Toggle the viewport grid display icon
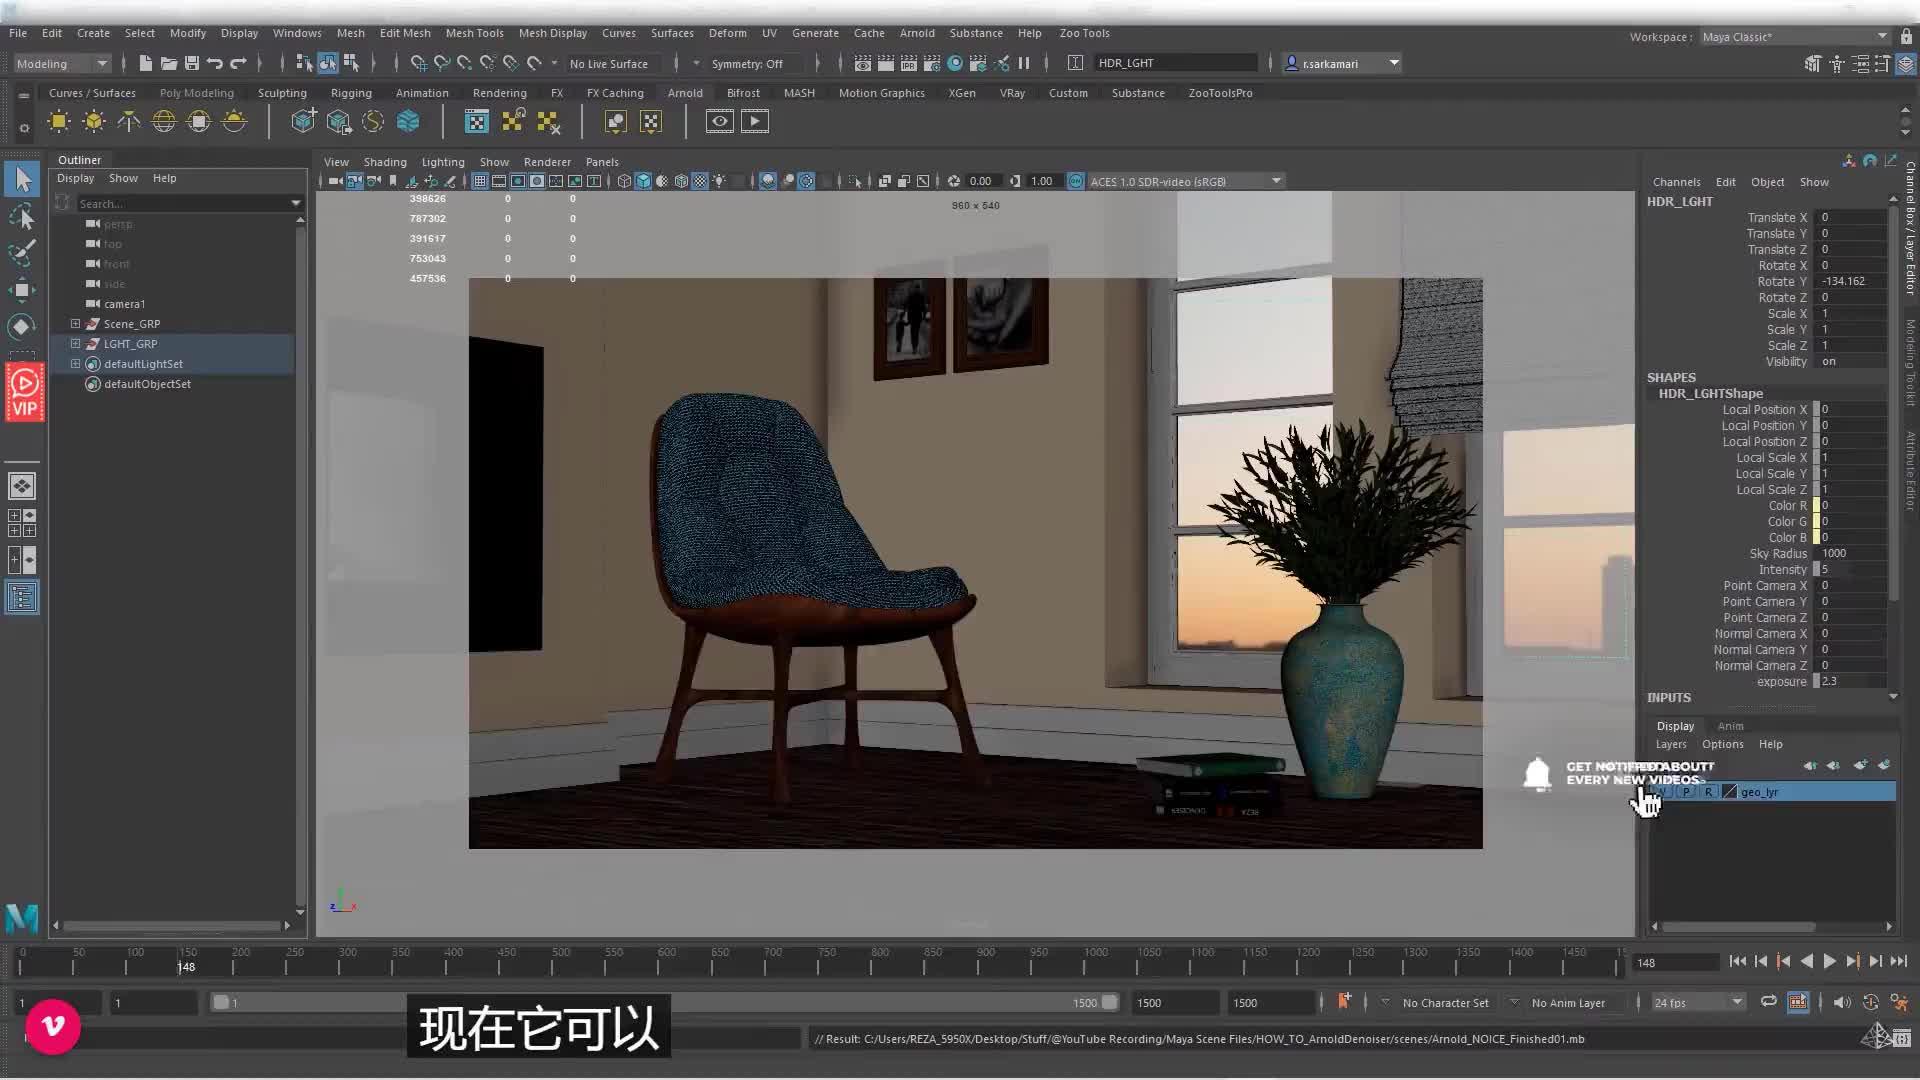1920x1080 pixels. (x=480, y=181)
